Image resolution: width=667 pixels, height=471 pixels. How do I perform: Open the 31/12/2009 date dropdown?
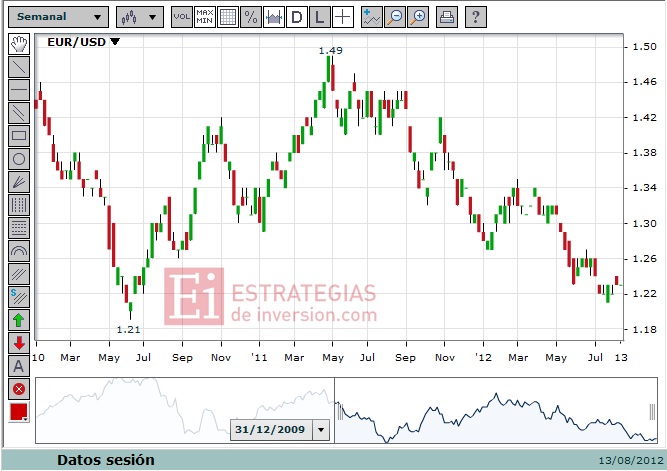tap(321, 429)
